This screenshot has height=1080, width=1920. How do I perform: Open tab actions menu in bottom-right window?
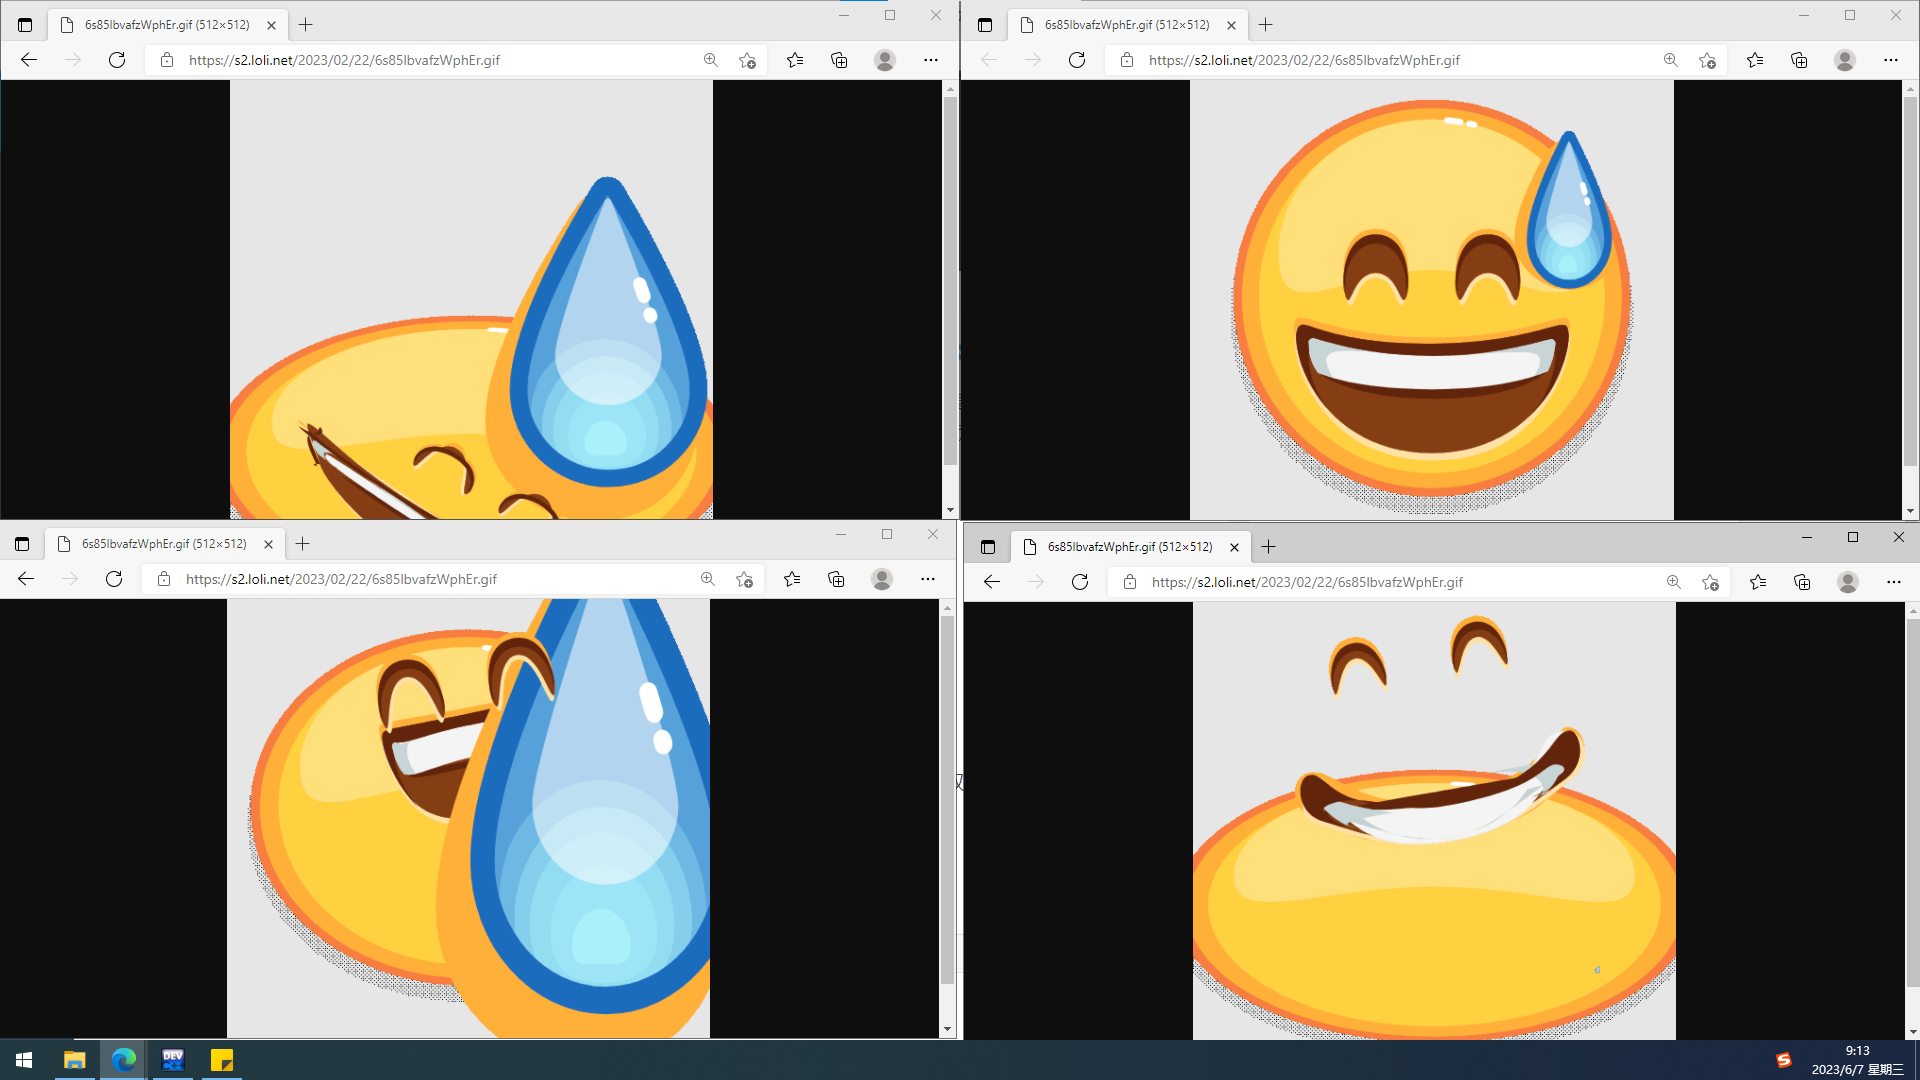click(x=988, y=547)
